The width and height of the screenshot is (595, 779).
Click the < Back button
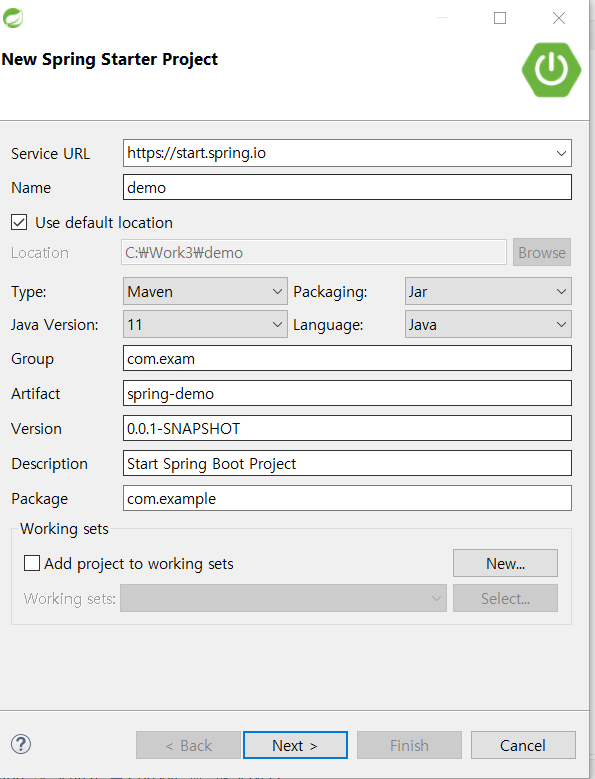(188, 745)
